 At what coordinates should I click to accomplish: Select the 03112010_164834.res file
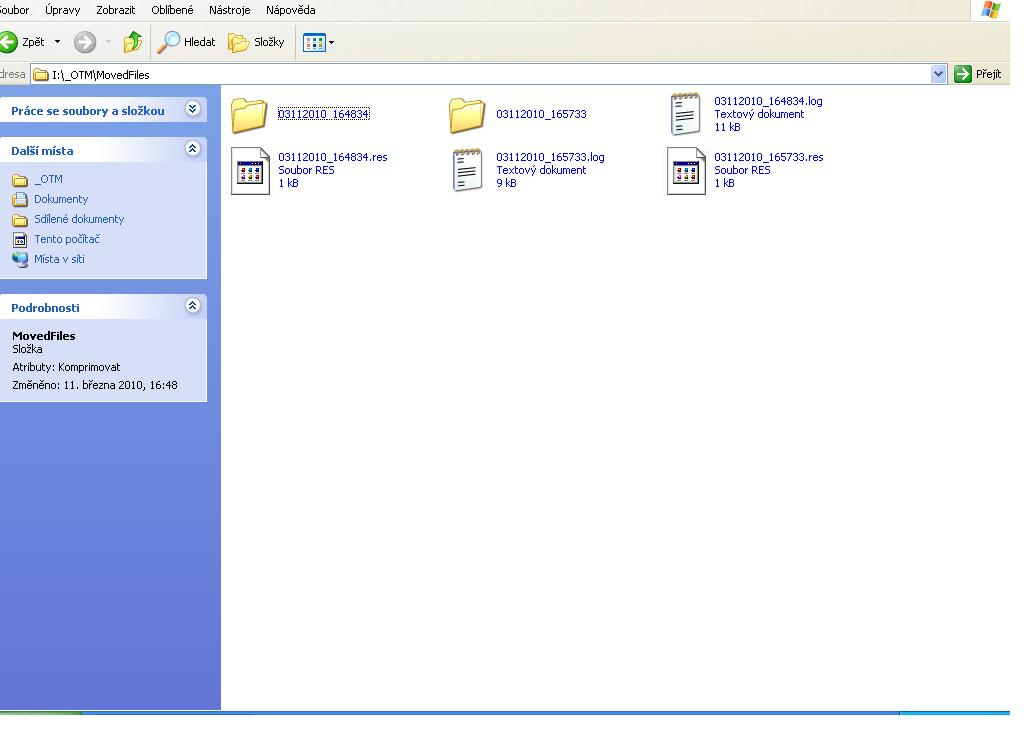point(250,170)
